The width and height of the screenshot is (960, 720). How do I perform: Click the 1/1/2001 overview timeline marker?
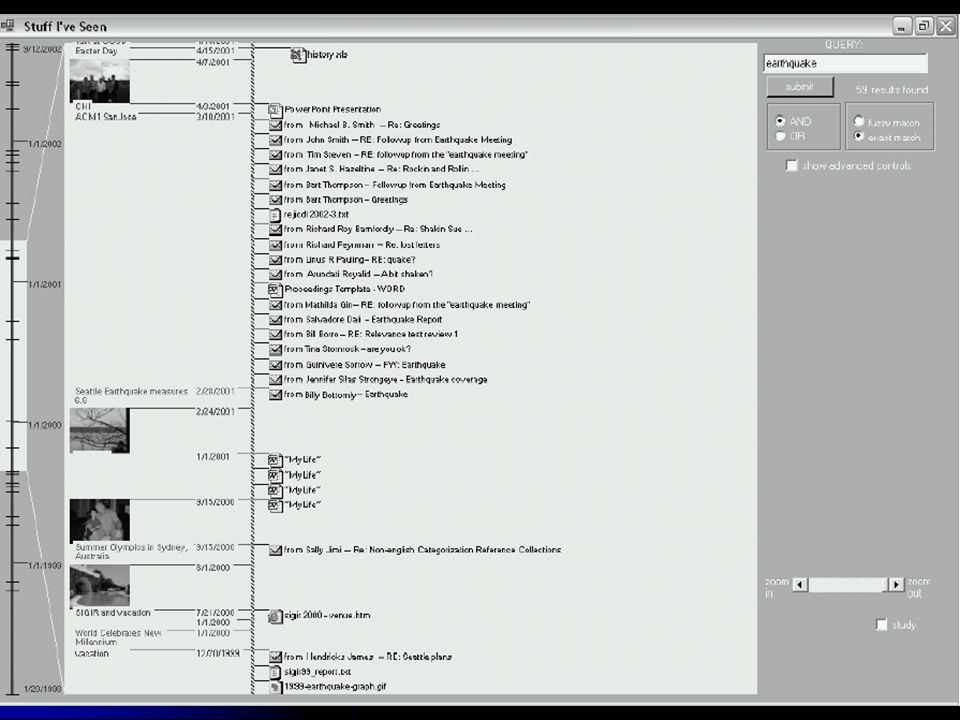point(45,285)
